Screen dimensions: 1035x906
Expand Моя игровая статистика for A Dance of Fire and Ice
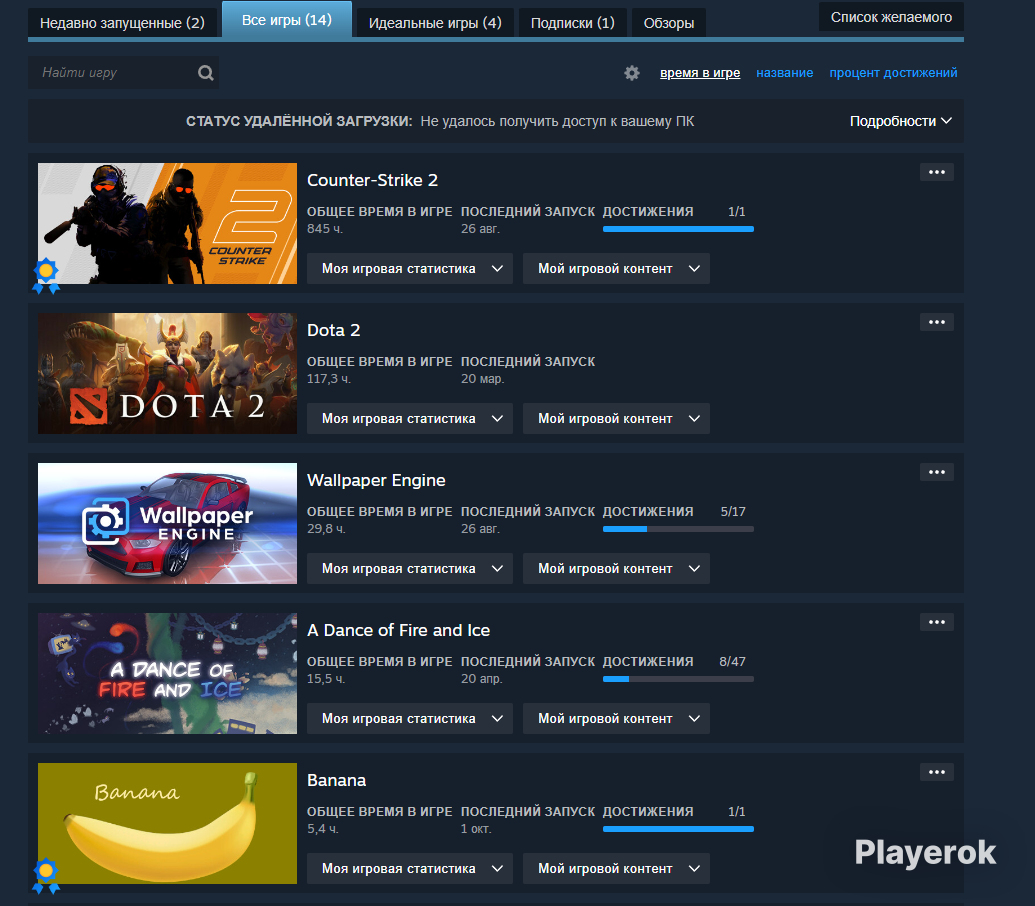410,718
